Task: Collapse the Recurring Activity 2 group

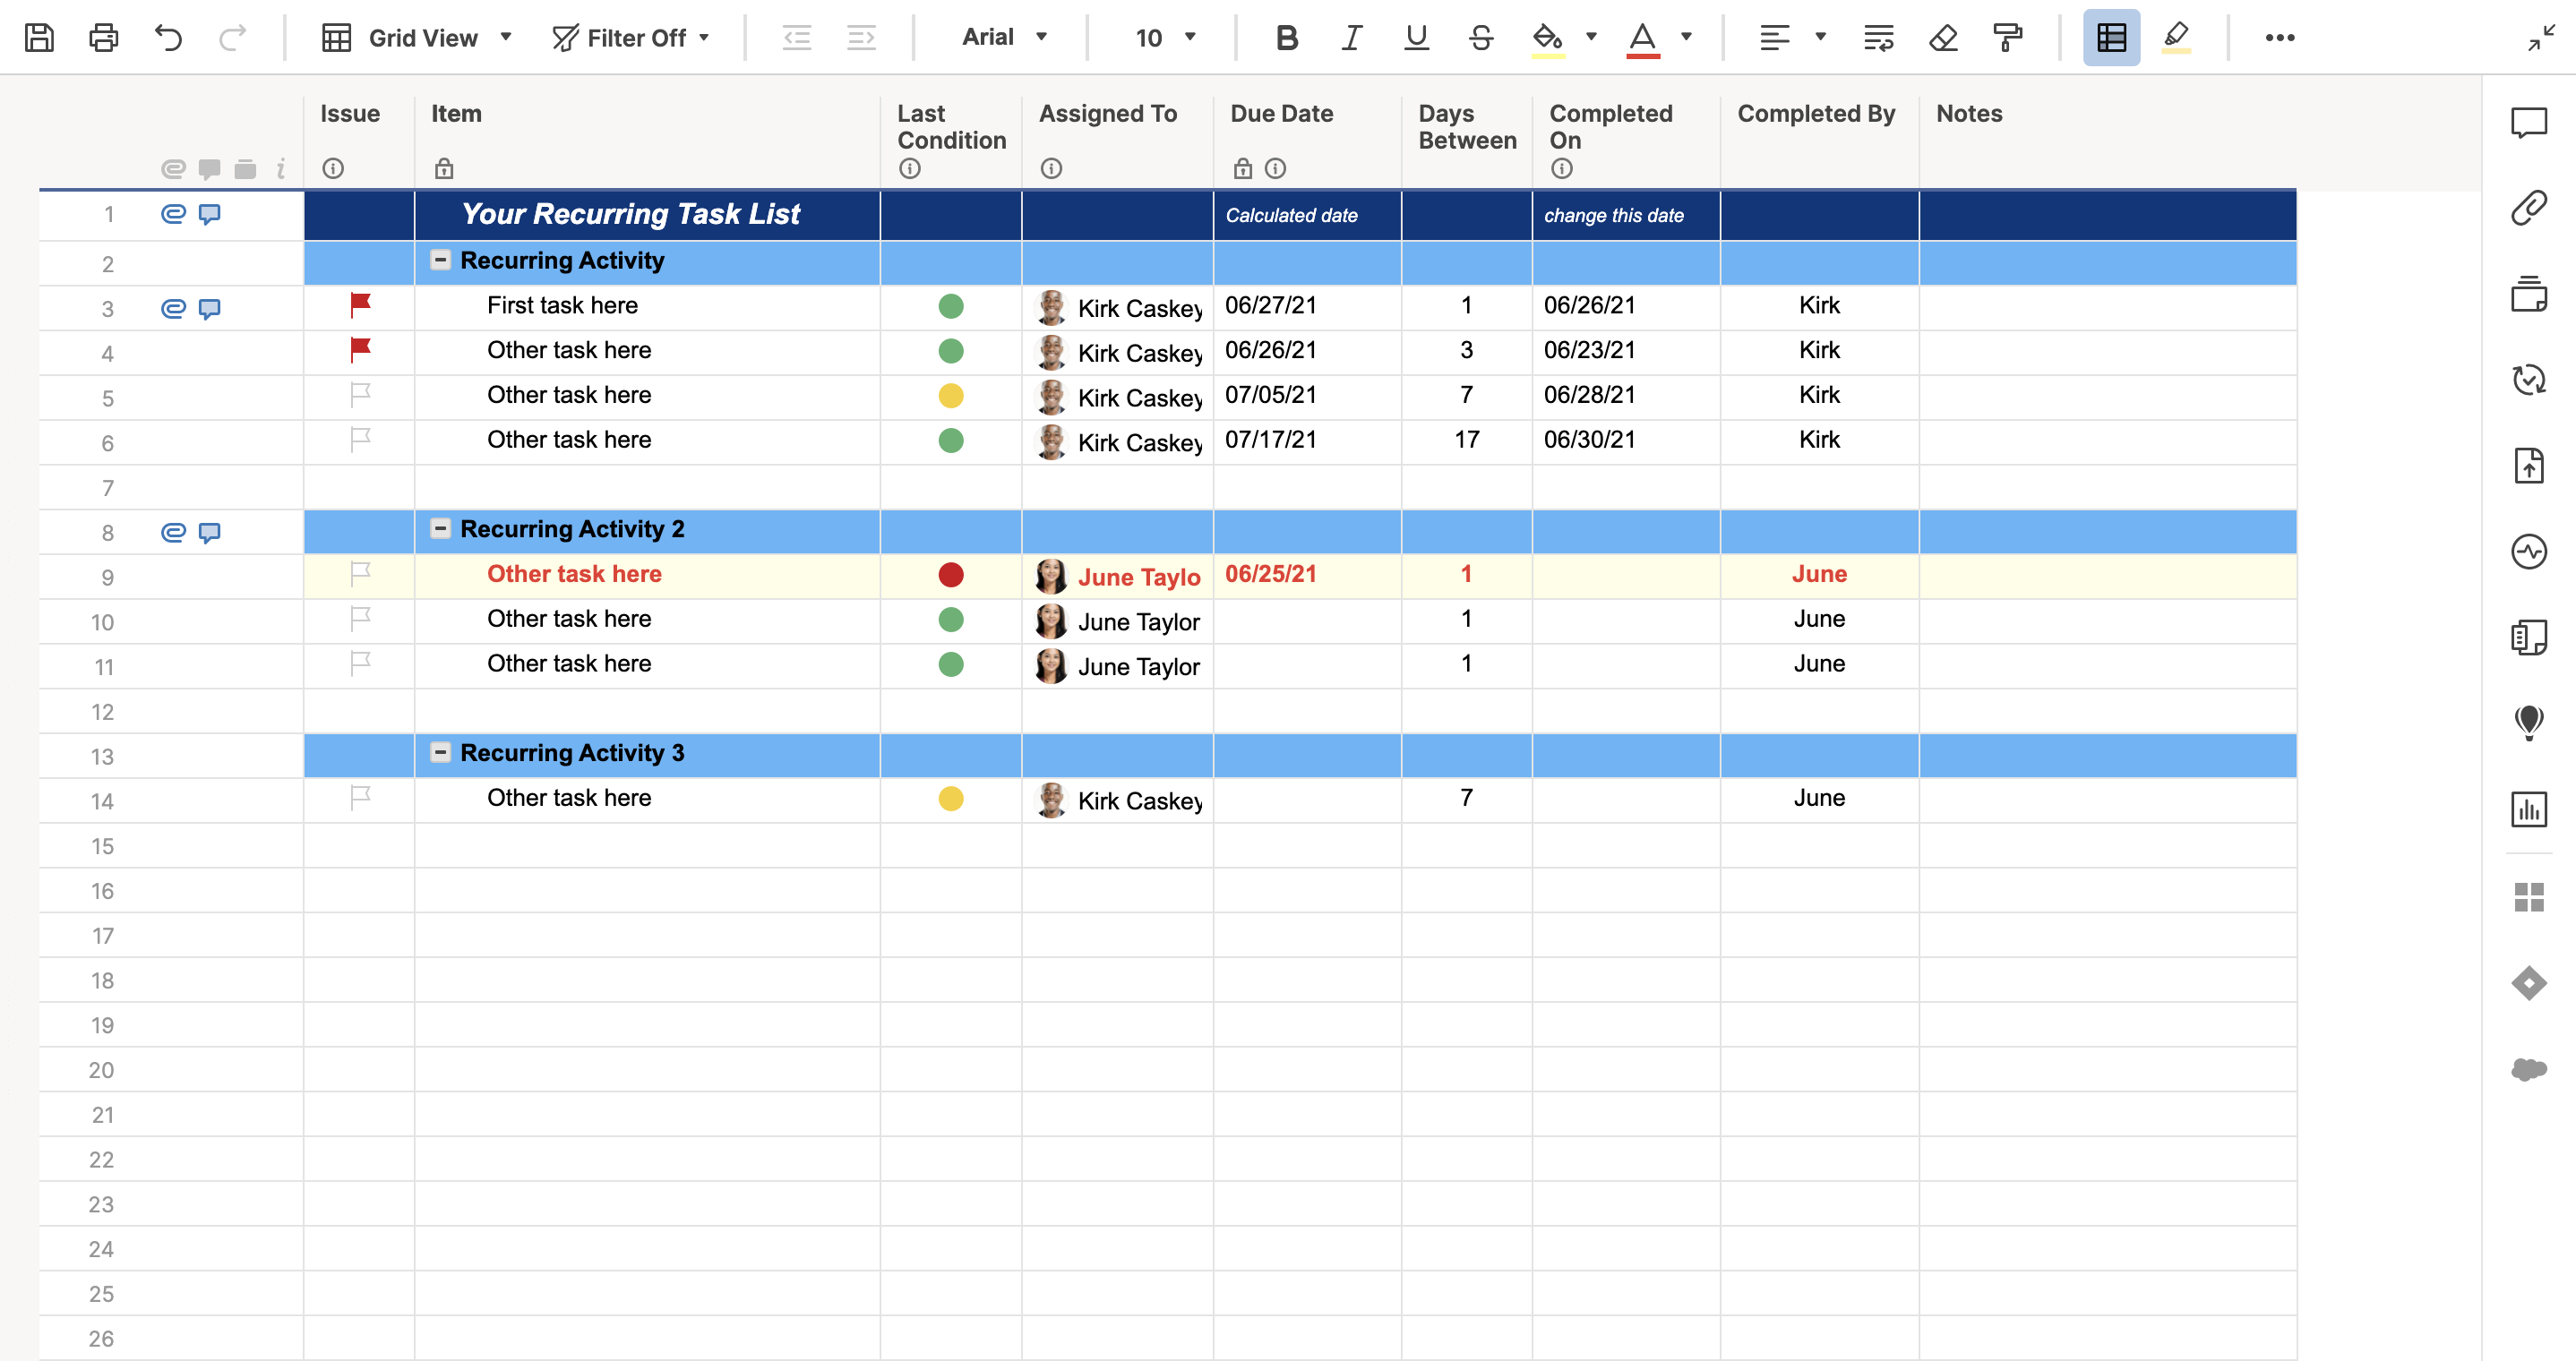Action: [442, 530]
